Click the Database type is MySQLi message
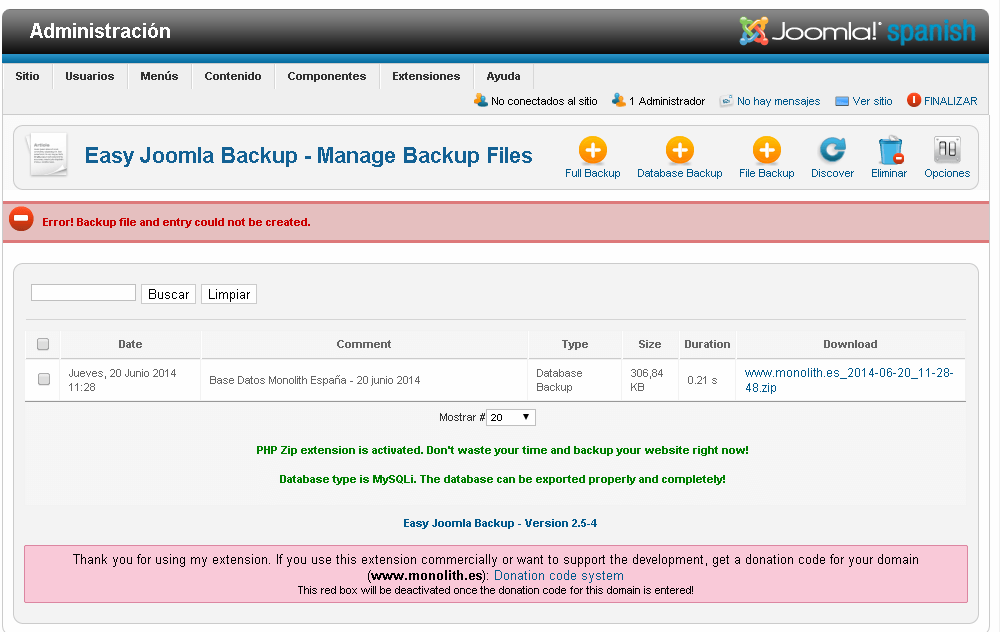Screen dimensions: 1000x632 502,479
